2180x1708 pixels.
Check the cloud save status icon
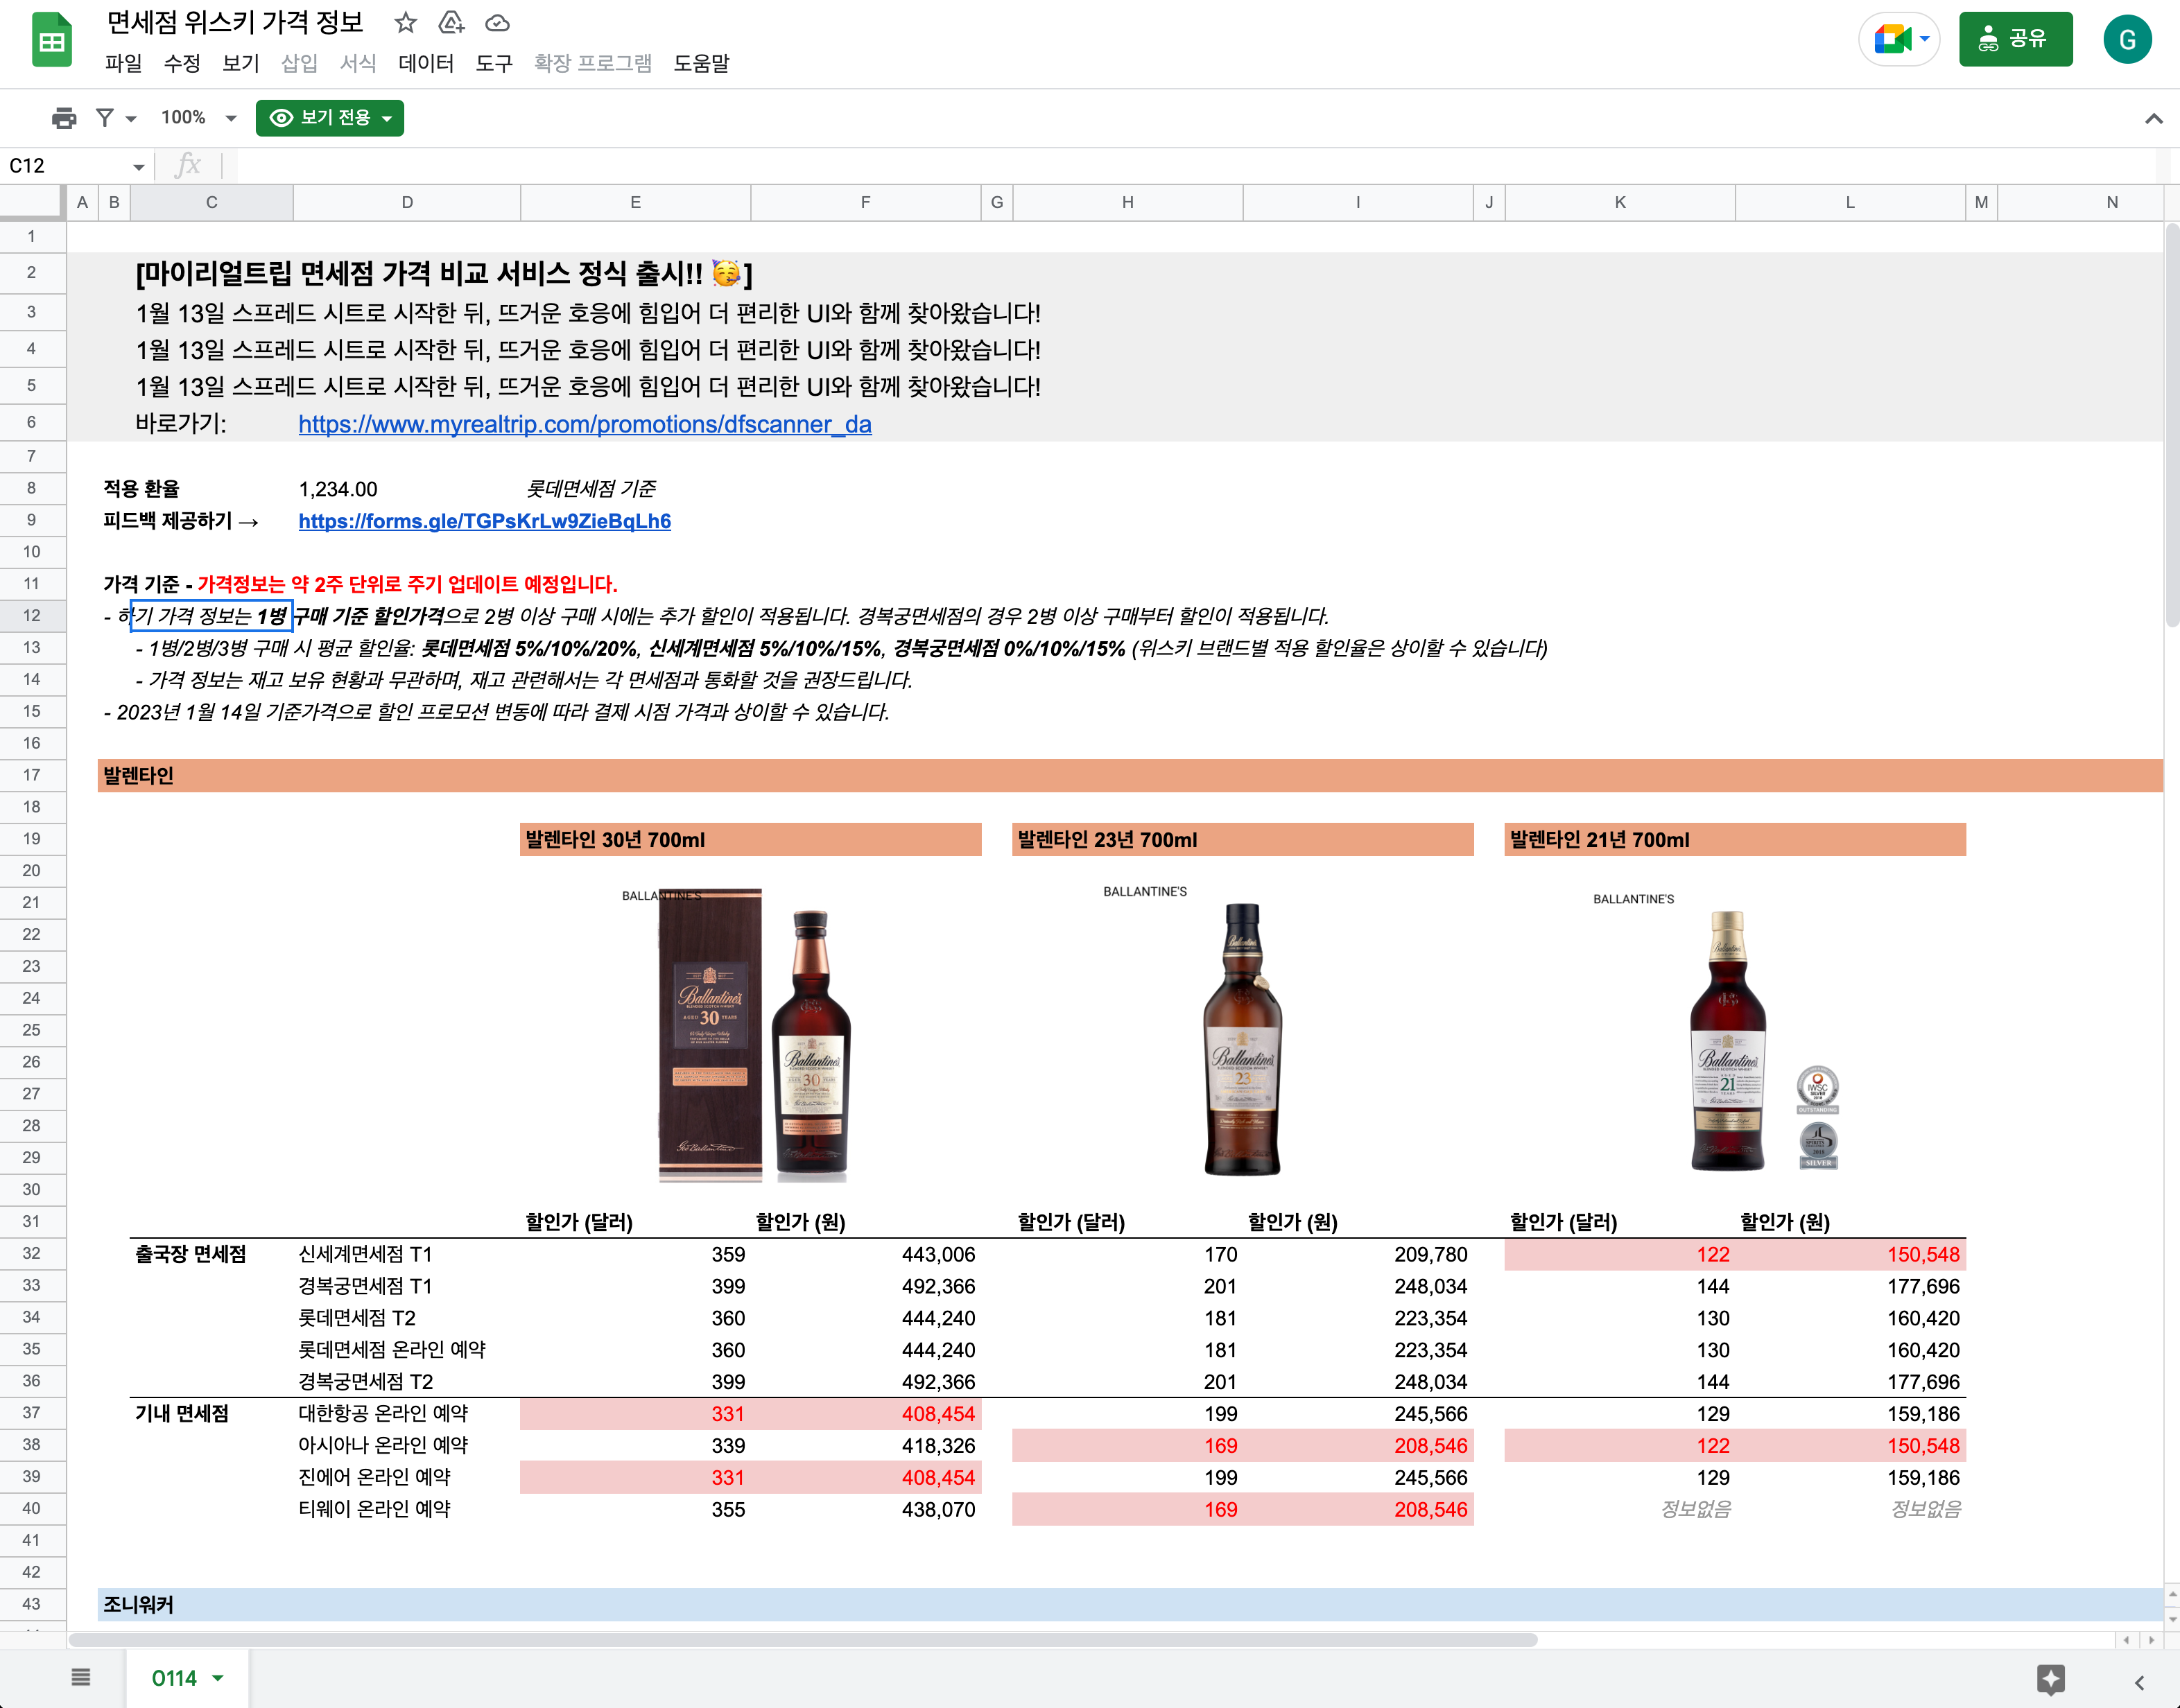497,22
